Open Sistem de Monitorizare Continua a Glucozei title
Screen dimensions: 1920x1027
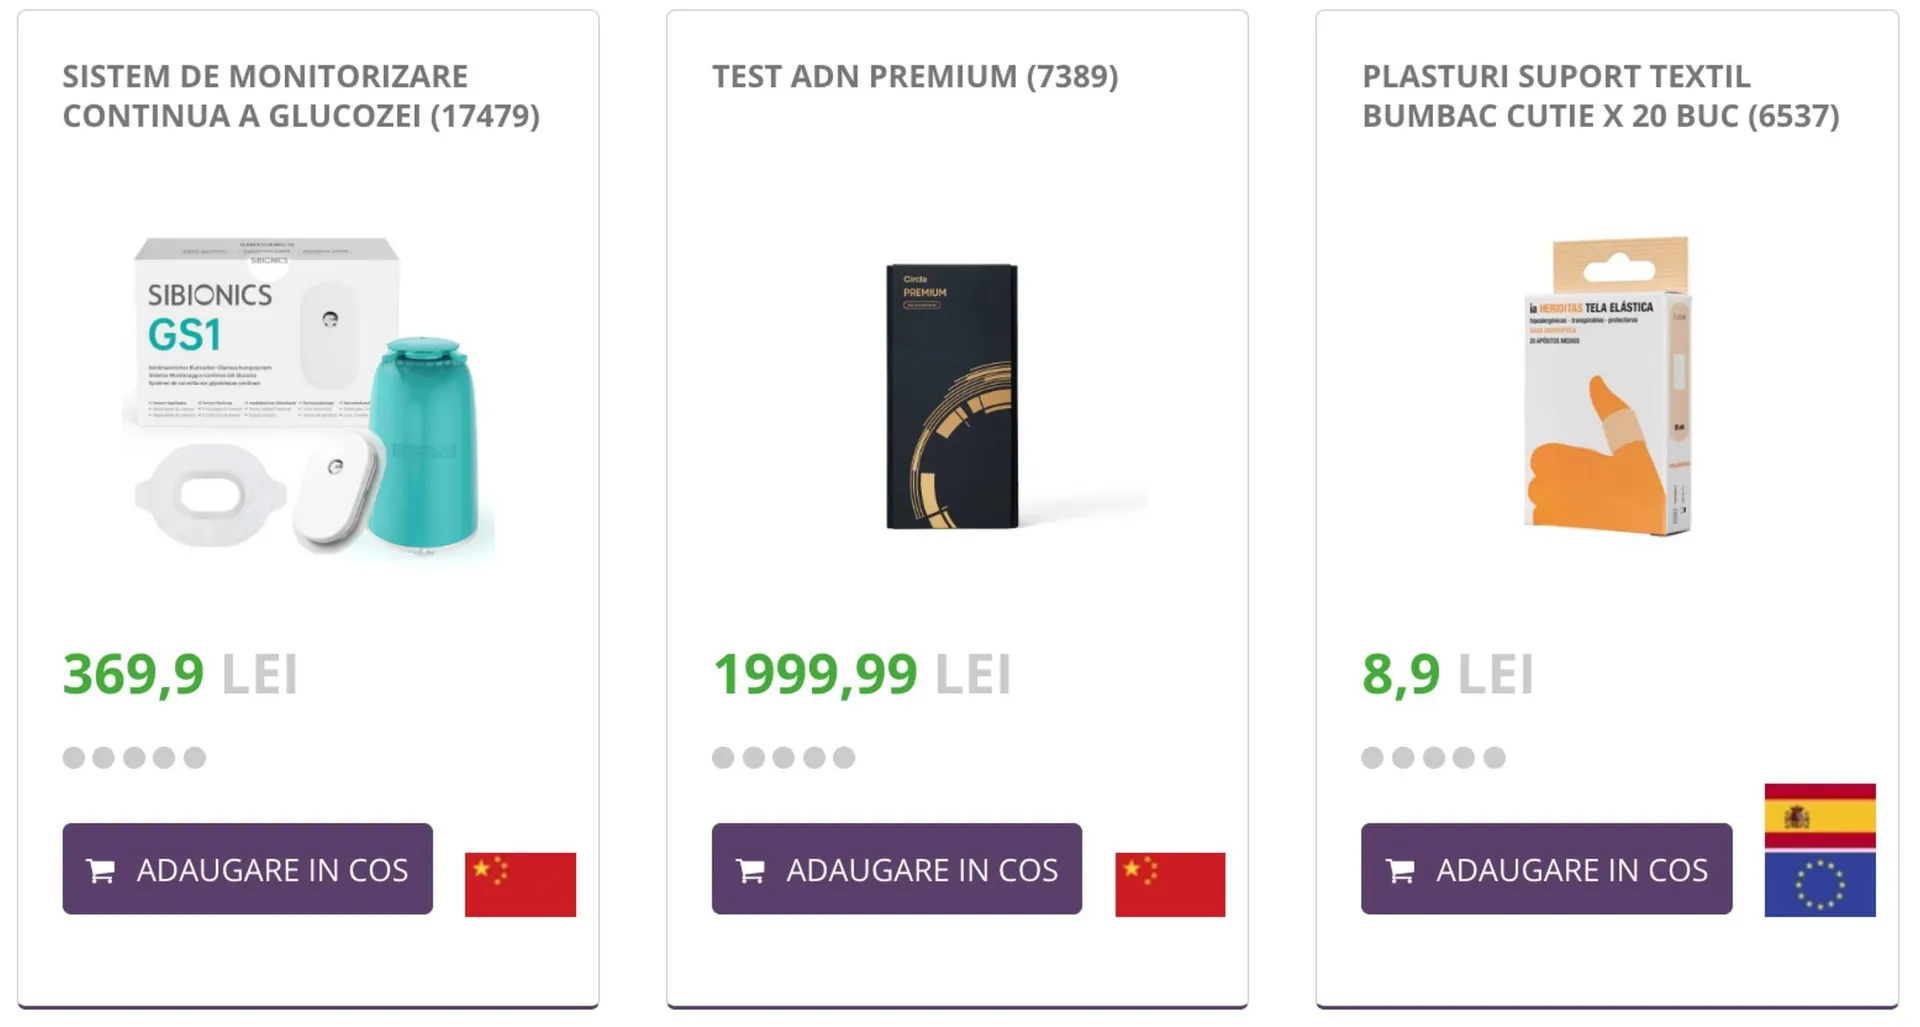(x=300, y=96)
